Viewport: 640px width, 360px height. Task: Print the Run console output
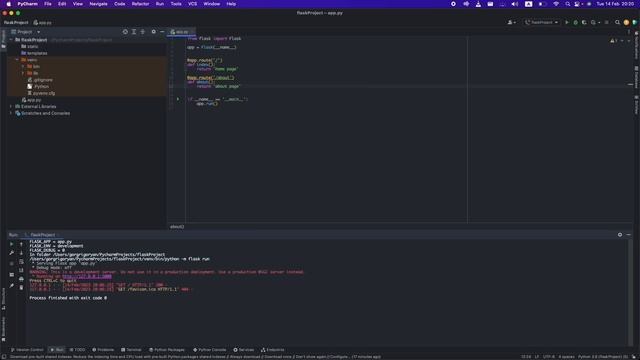click(x=21, y=279)
